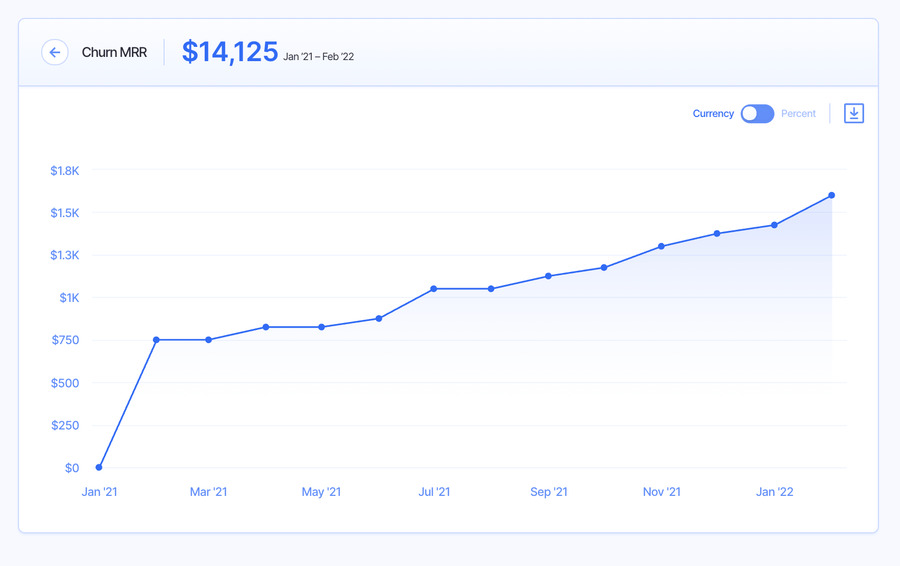Select the Jan '21 data point at $0
The image size is (900, 566).
coord(99,467)
